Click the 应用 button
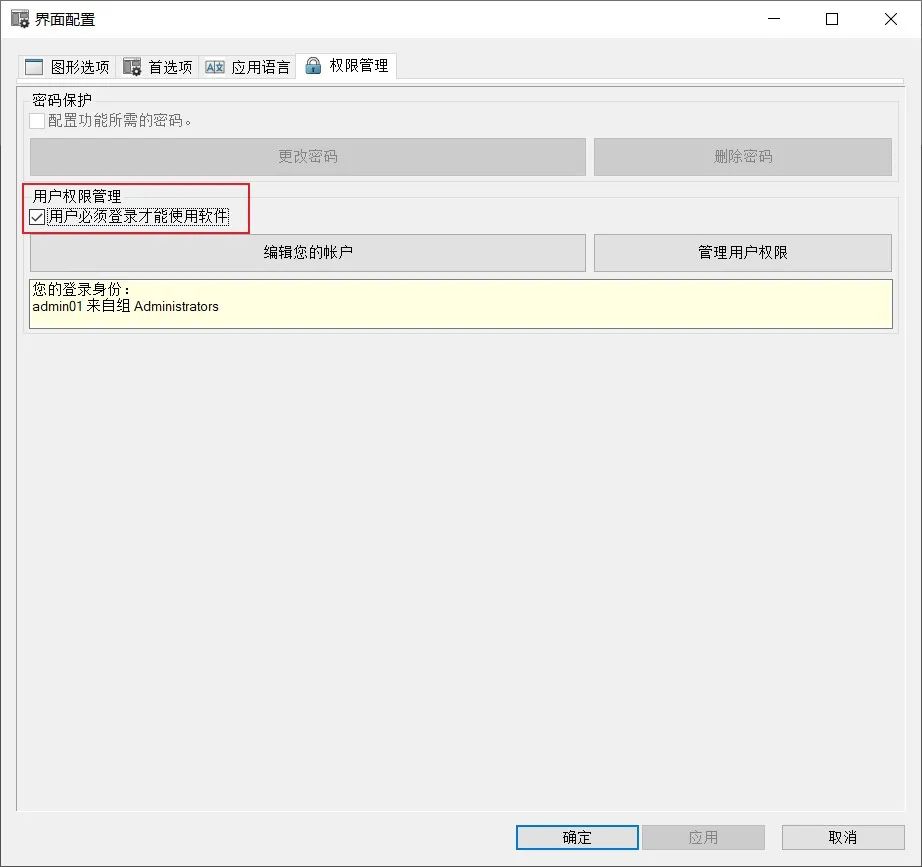 point(704,837)
